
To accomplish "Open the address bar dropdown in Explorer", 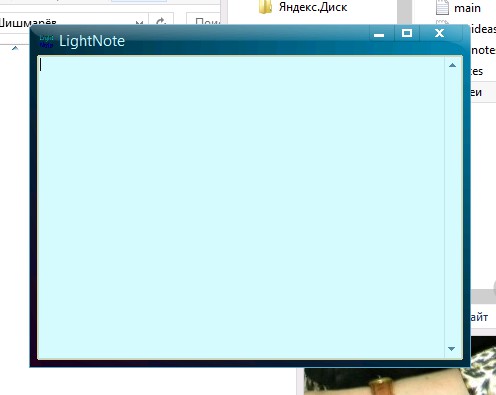I will coord(139,22).
